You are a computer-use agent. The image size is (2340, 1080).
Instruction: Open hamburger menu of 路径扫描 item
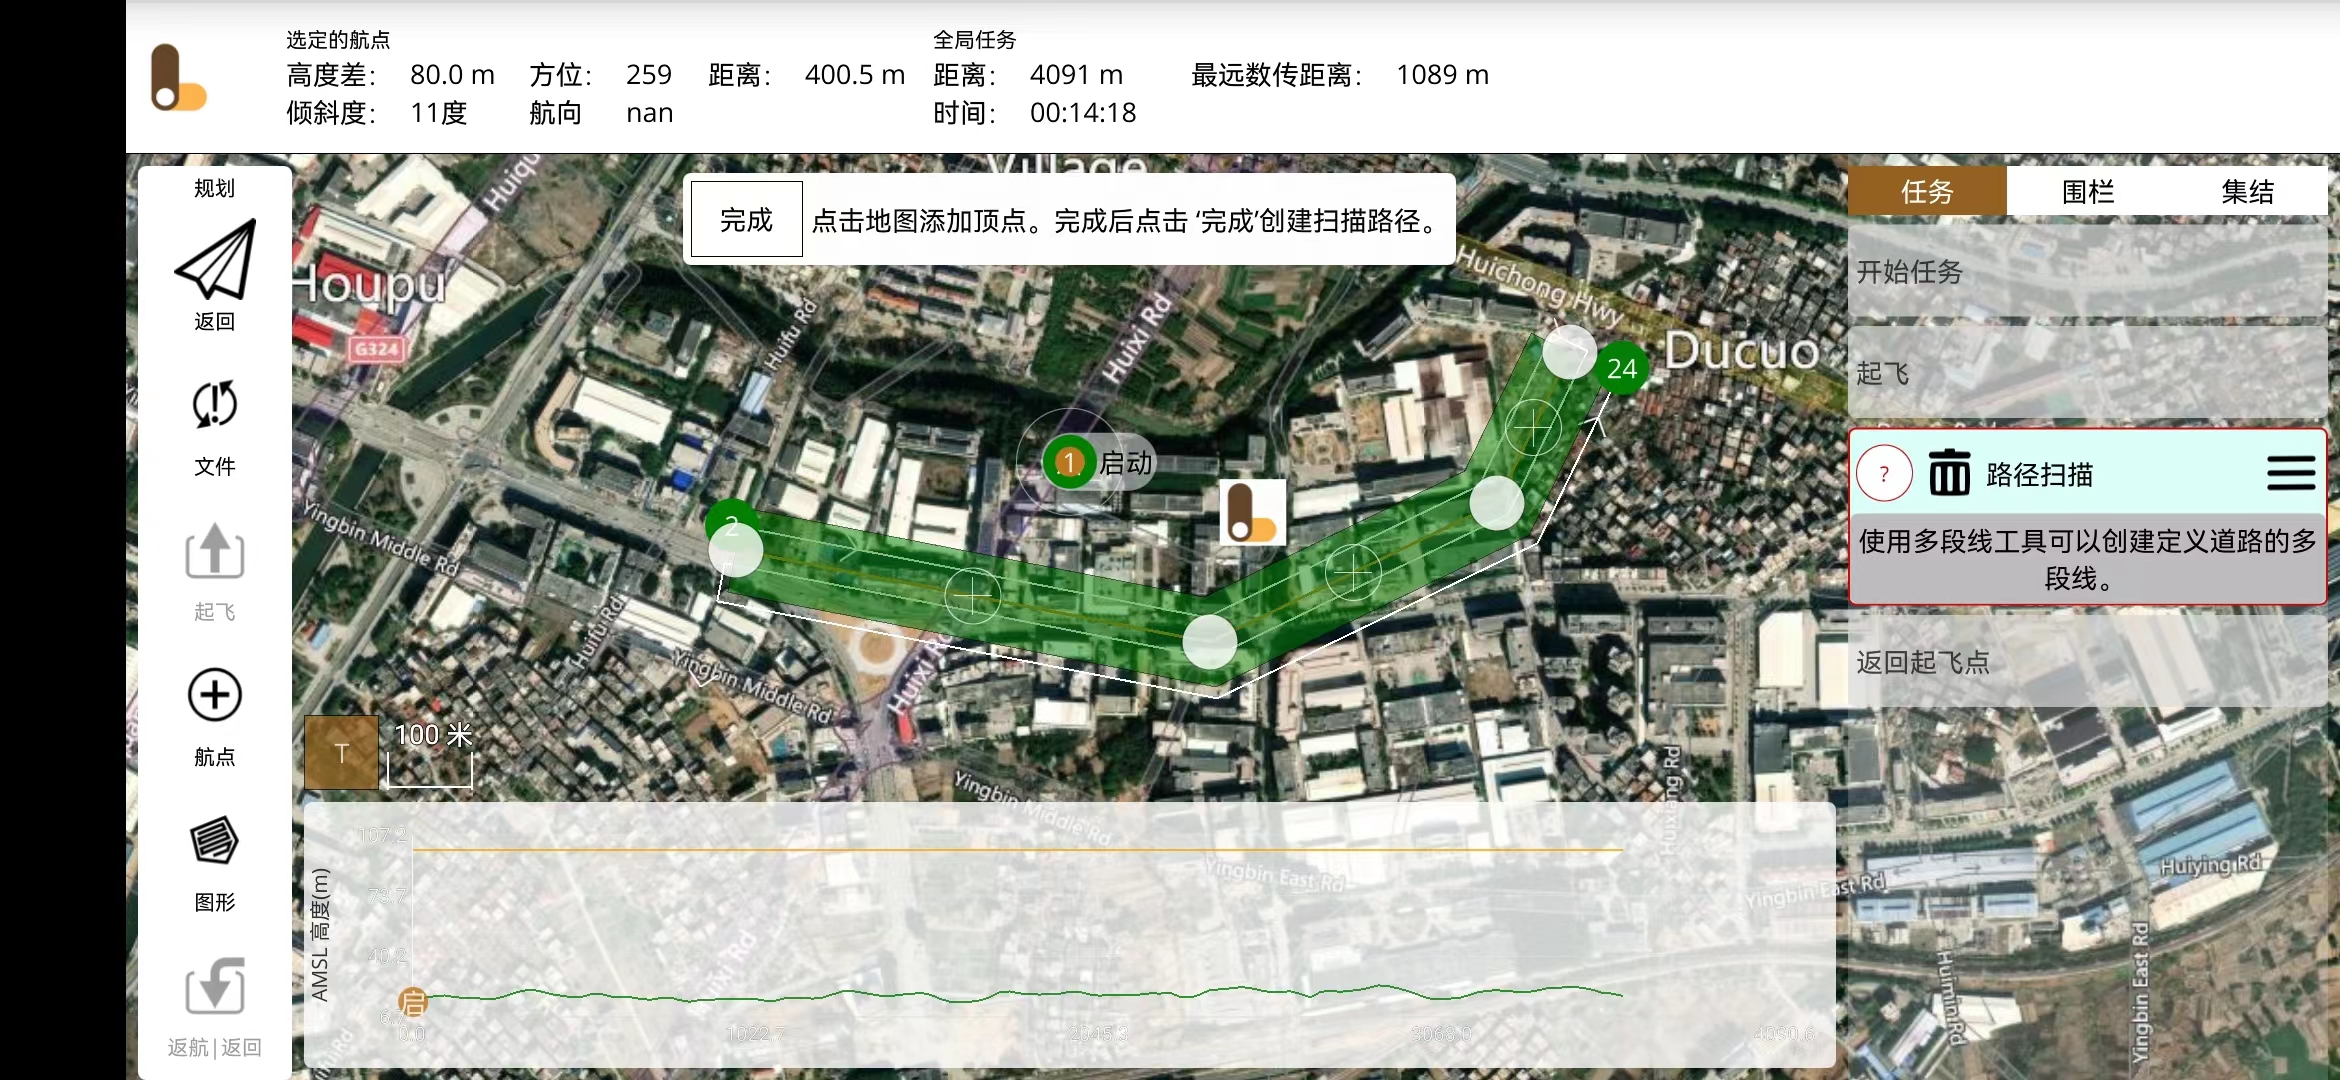pos(2291,473)
